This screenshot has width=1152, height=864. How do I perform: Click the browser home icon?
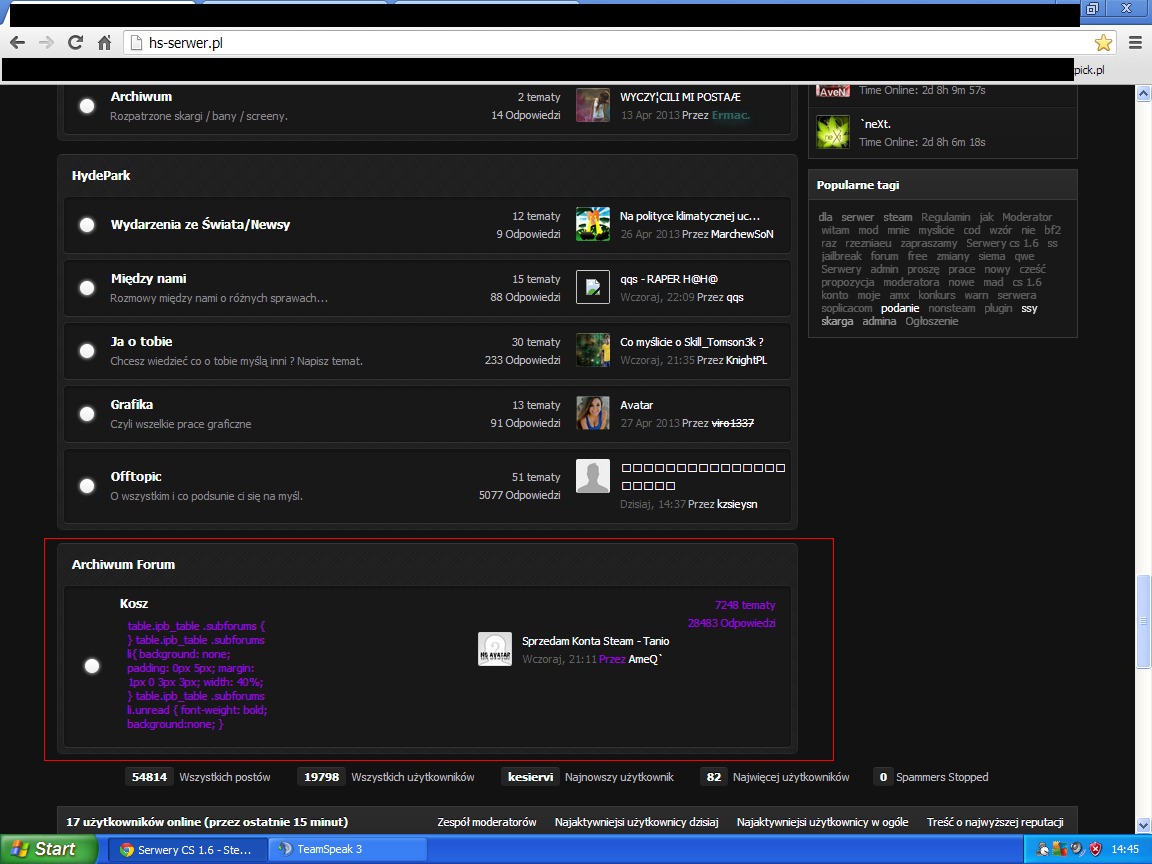coord(104,42)
